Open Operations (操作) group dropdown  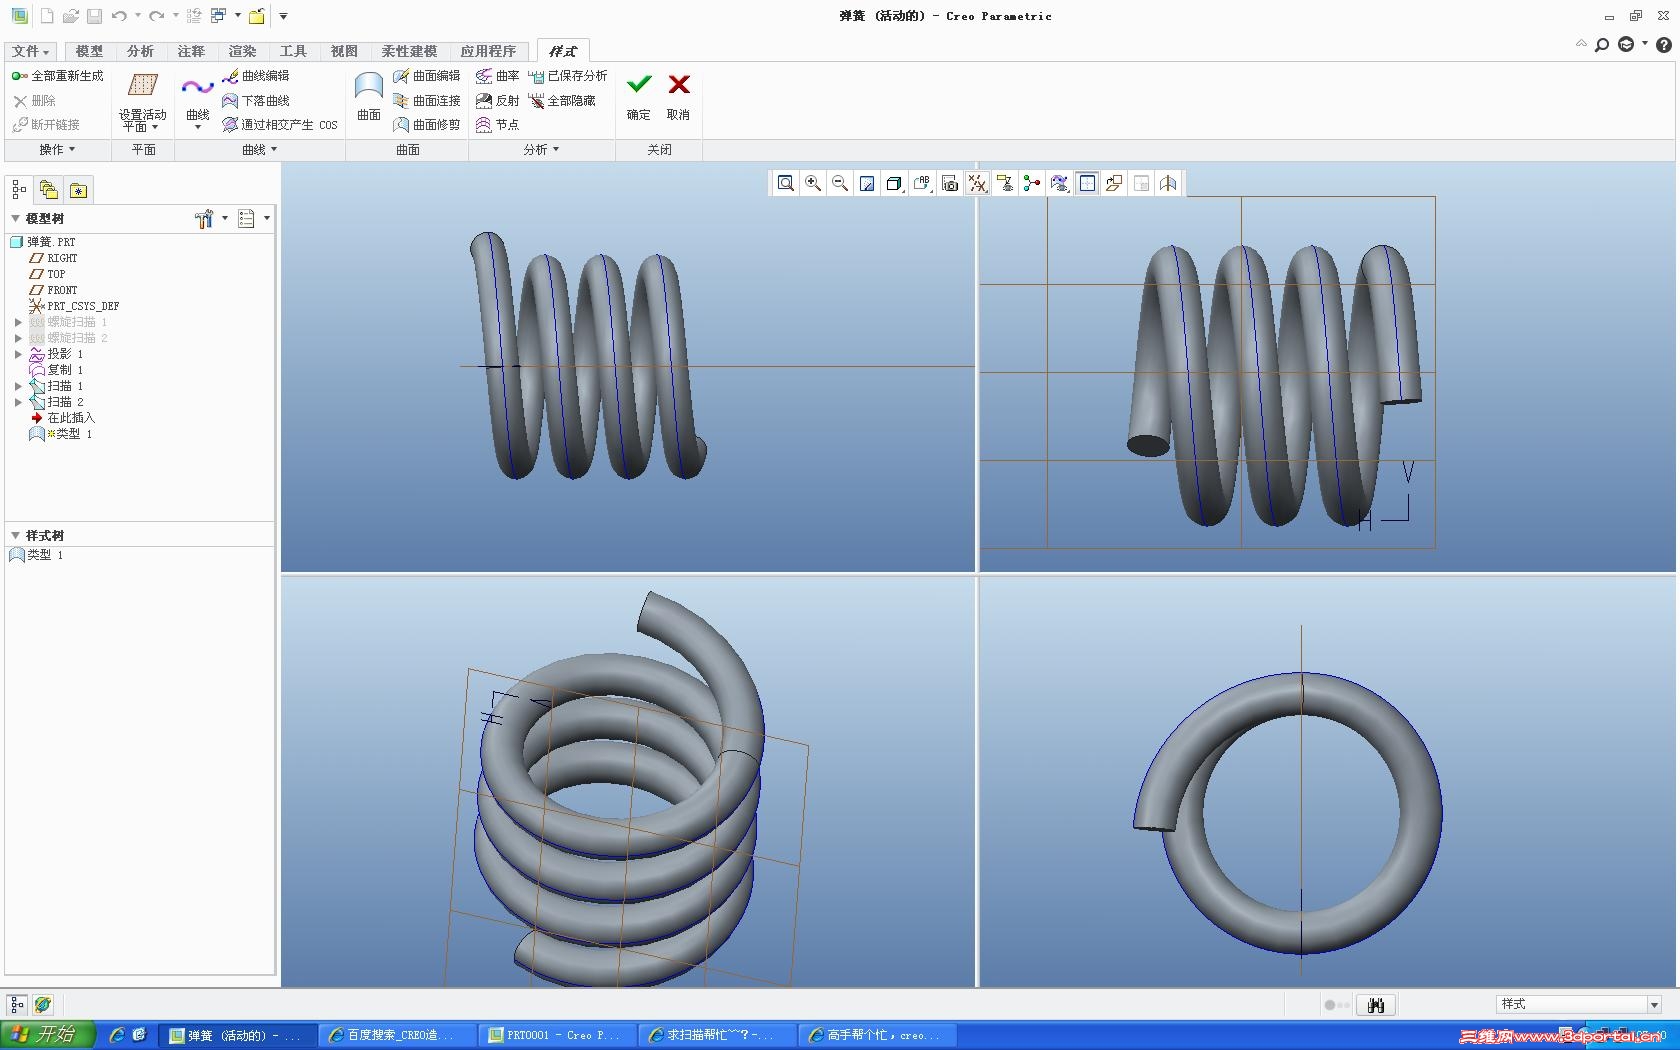(57, 150)
